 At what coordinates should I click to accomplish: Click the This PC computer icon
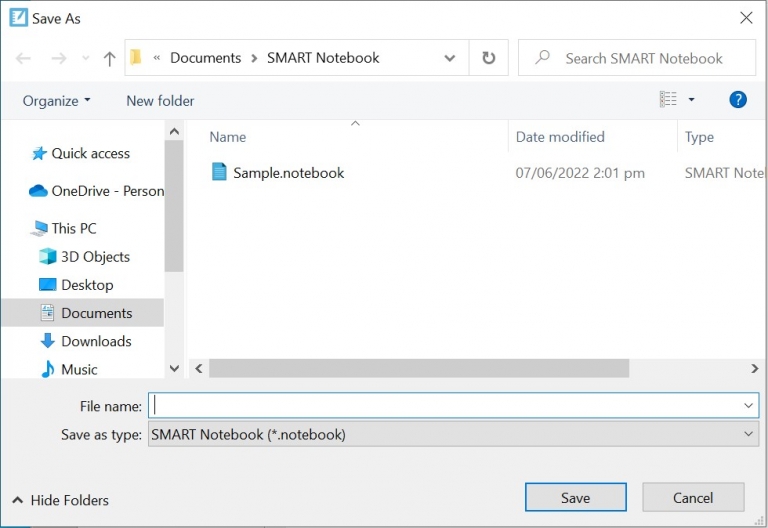39,228
